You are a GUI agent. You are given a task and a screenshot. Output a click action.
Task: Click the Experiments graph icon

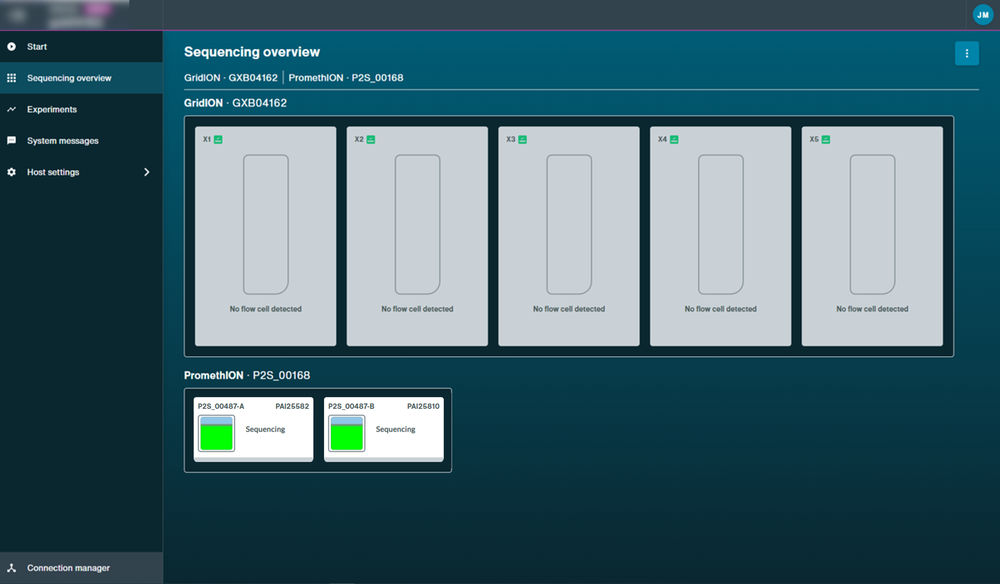tap(11, 109)
